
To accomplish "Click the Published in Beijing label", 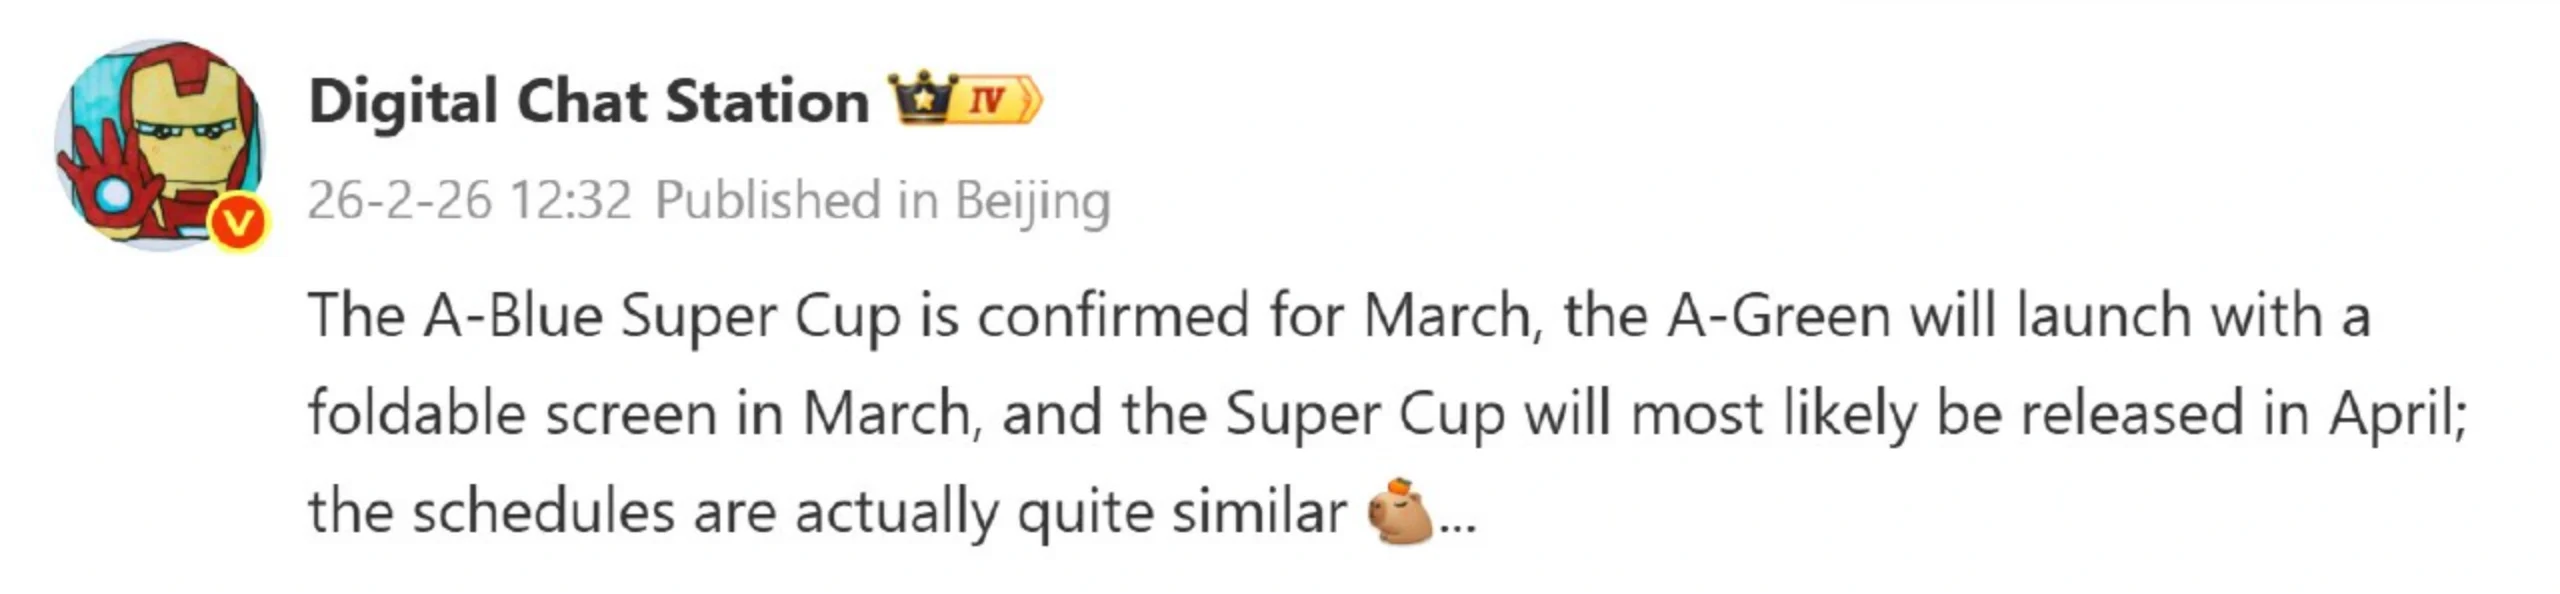I will click(882, 200).
